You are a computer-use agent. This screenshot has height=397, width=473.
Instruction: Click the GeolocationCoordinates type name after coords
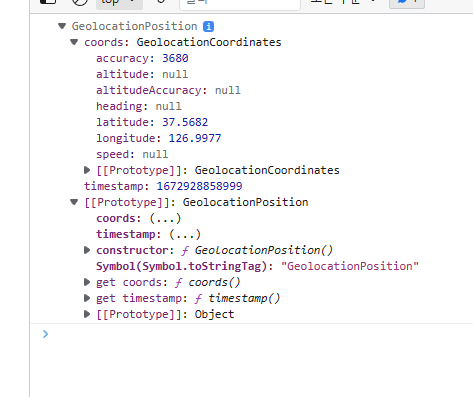point(209,42)
